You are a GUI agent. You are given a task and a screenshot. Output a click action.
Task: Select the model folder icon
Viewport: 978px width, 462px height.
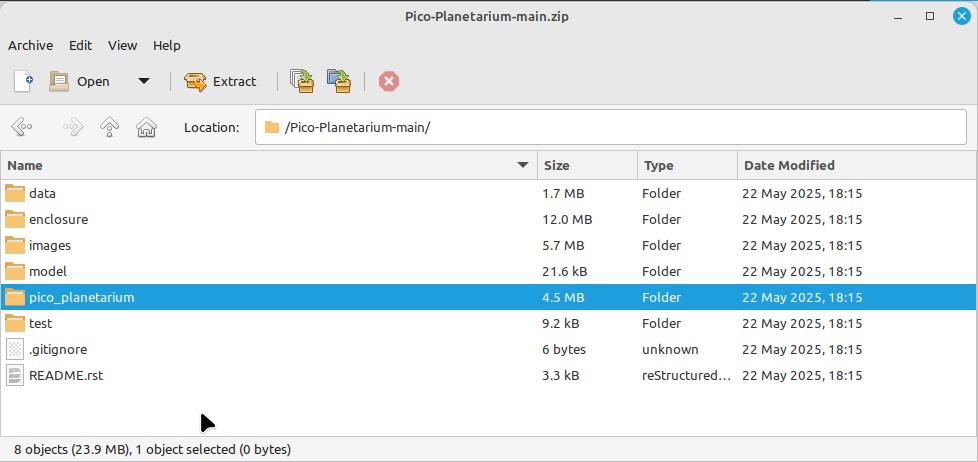[x=14, y=271]
